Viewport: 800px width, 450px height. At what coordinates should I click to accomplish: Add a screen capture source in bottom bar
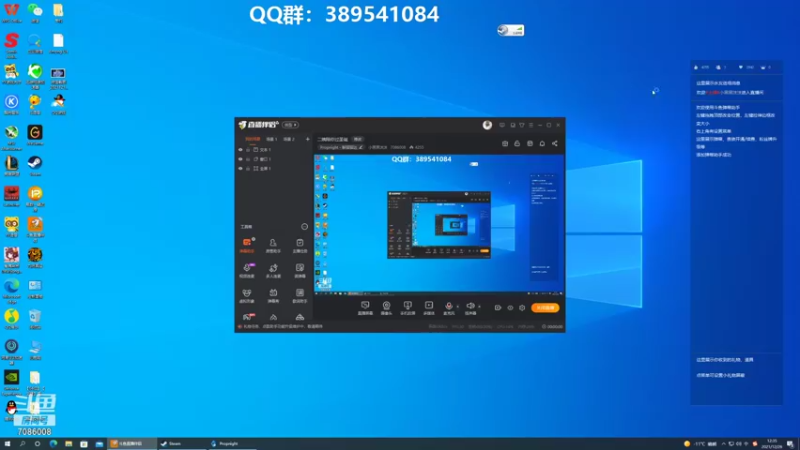365,308
